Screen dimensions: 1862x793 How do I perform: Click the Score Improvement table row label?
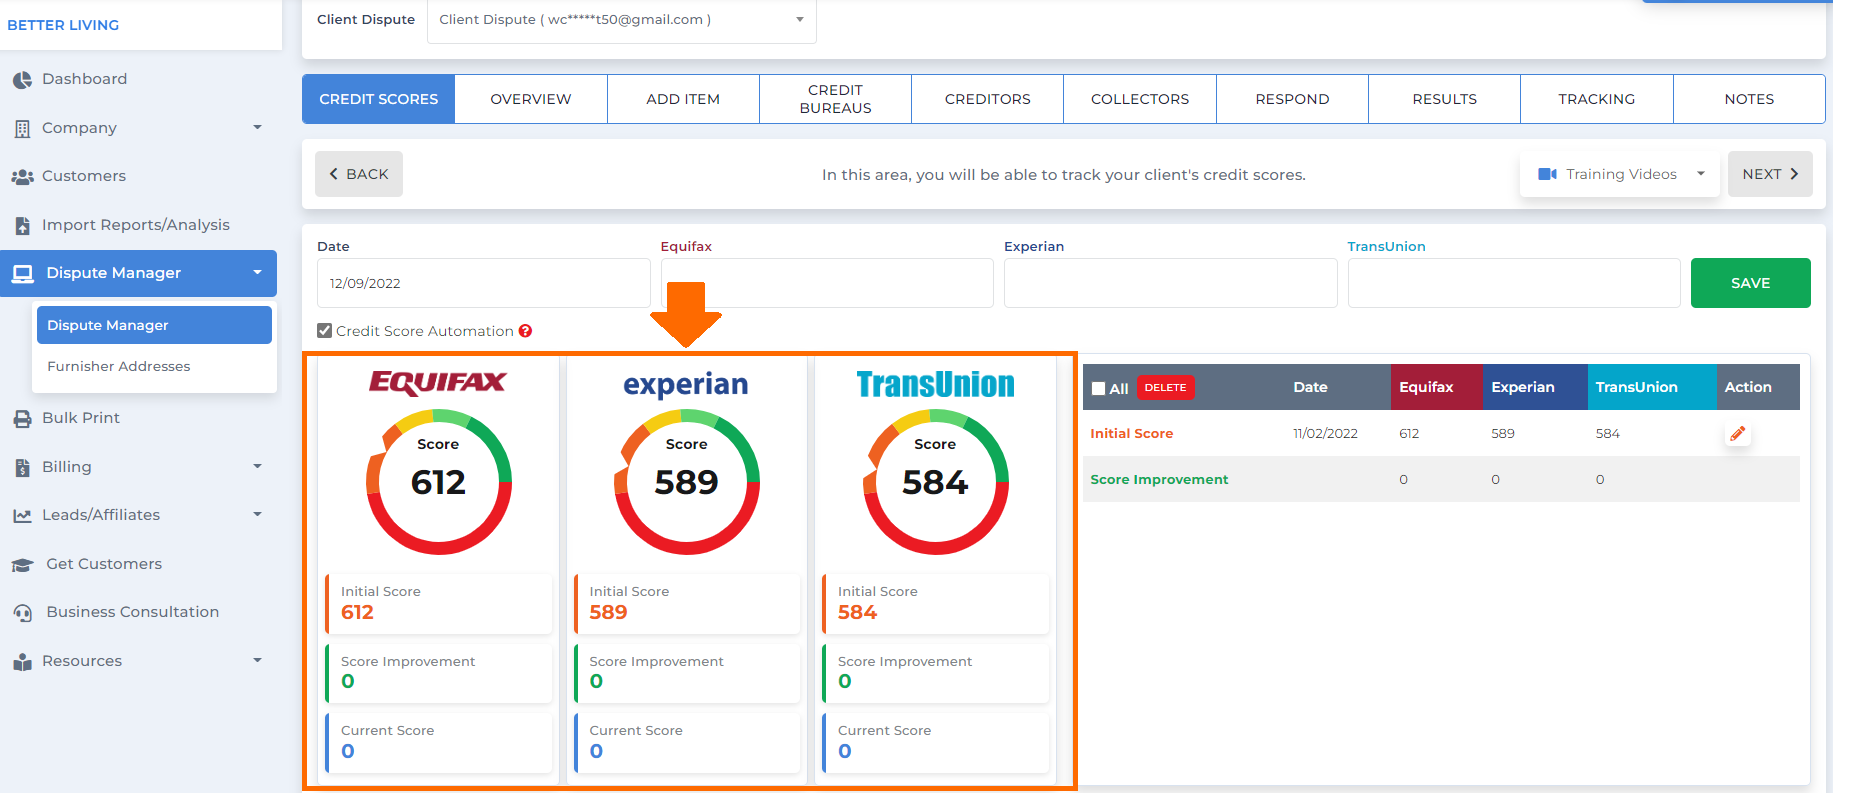point(1159,480)
